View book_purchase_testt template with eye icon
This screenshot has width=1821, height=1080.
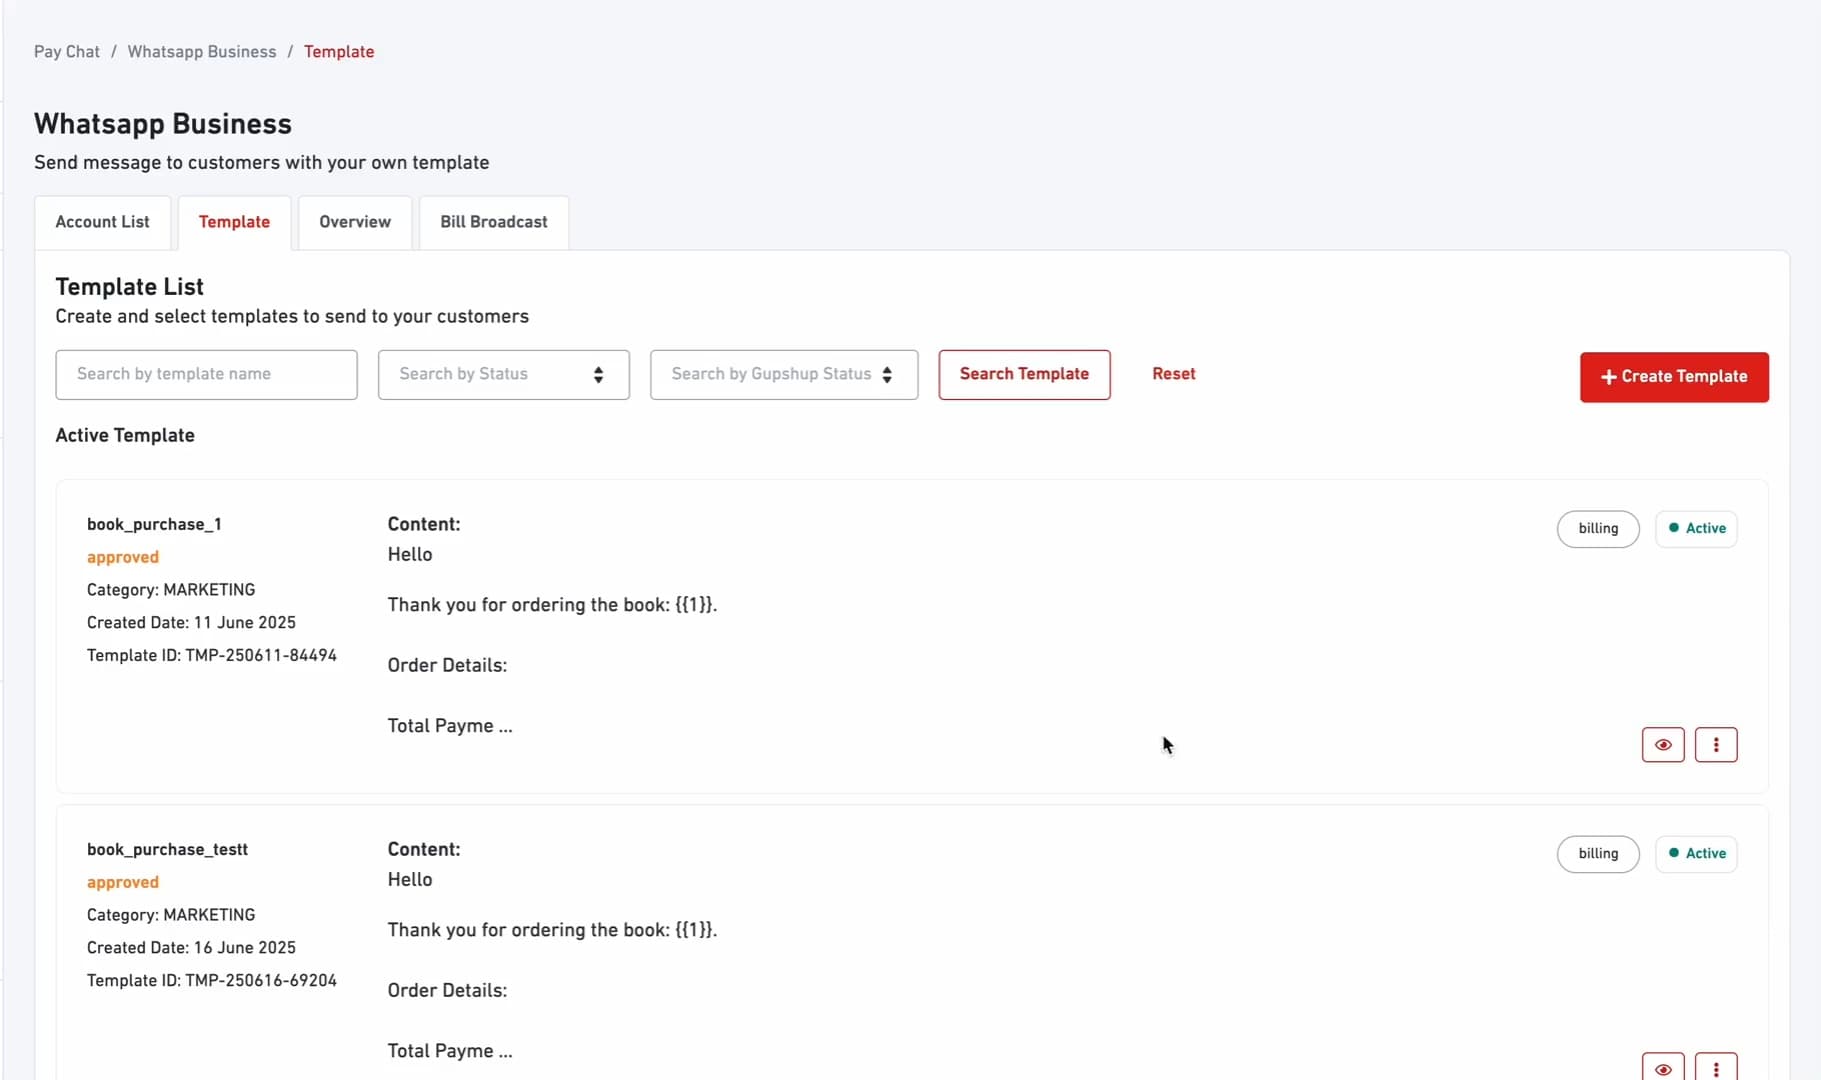pyautogui.click(x=1663, y=1067)
